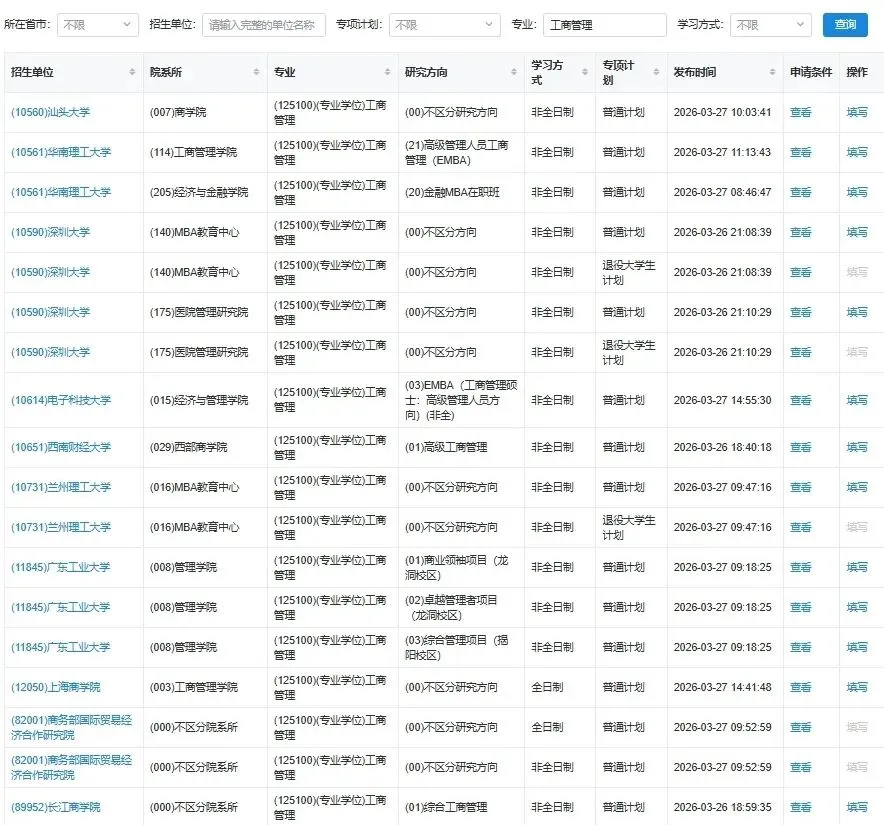Focus the 招生单位 name input field
The width and height of the screenshot is (884, 825).
[264, 25]
